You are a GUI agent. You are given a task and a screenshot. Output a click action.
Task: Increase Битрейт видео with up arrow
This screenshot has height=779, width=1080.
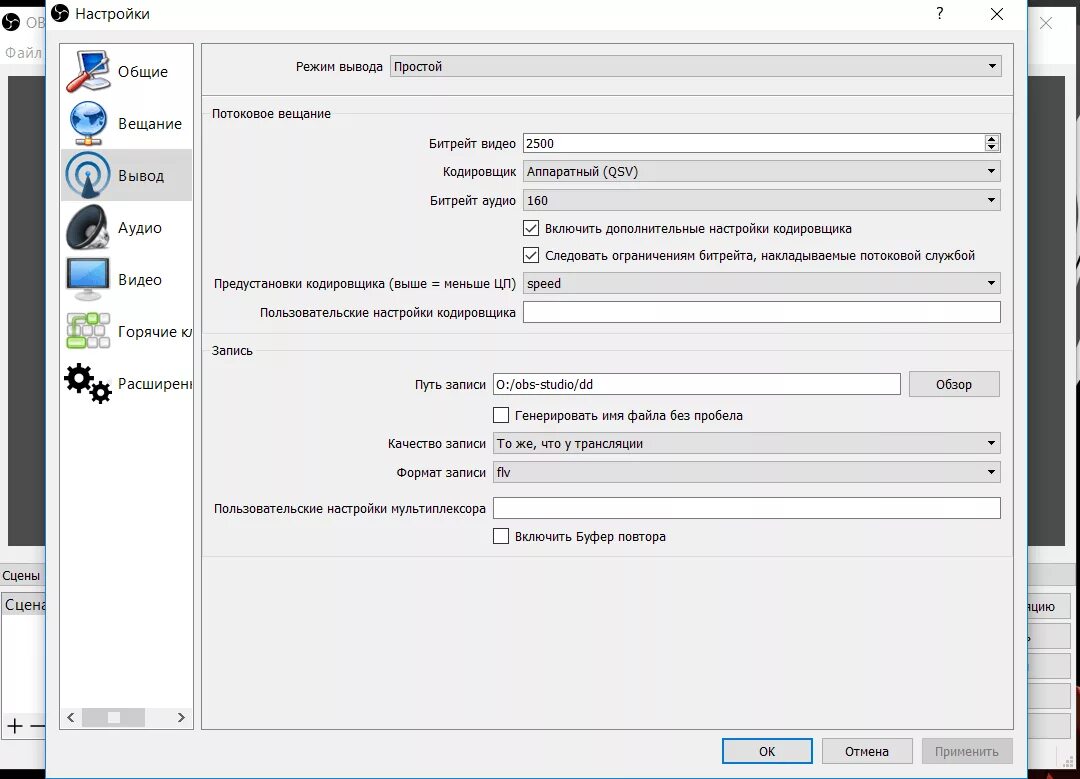[991, 139]
